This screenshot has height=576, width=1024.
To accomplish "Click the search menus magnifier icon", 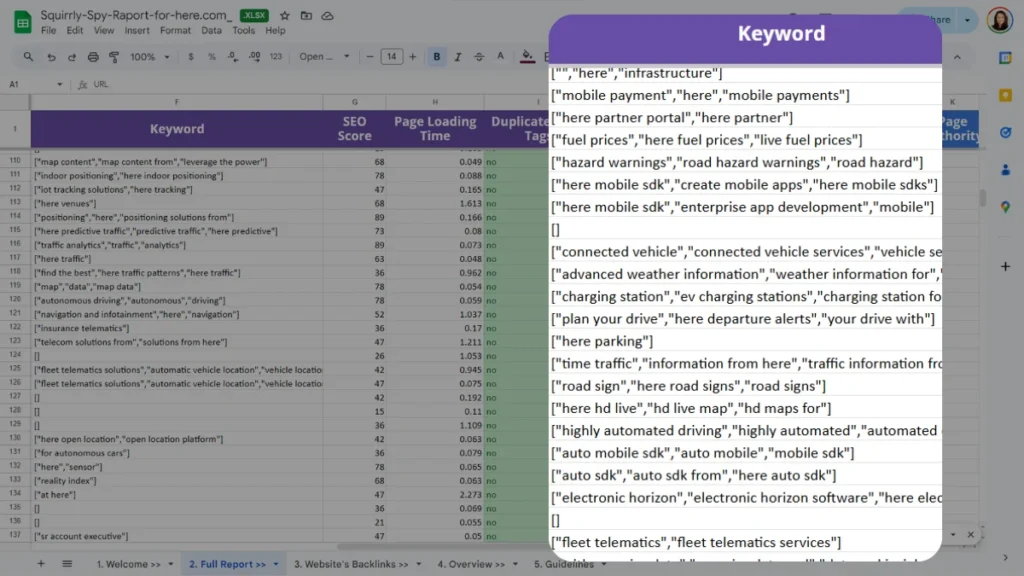I will (x=30, y=57).
